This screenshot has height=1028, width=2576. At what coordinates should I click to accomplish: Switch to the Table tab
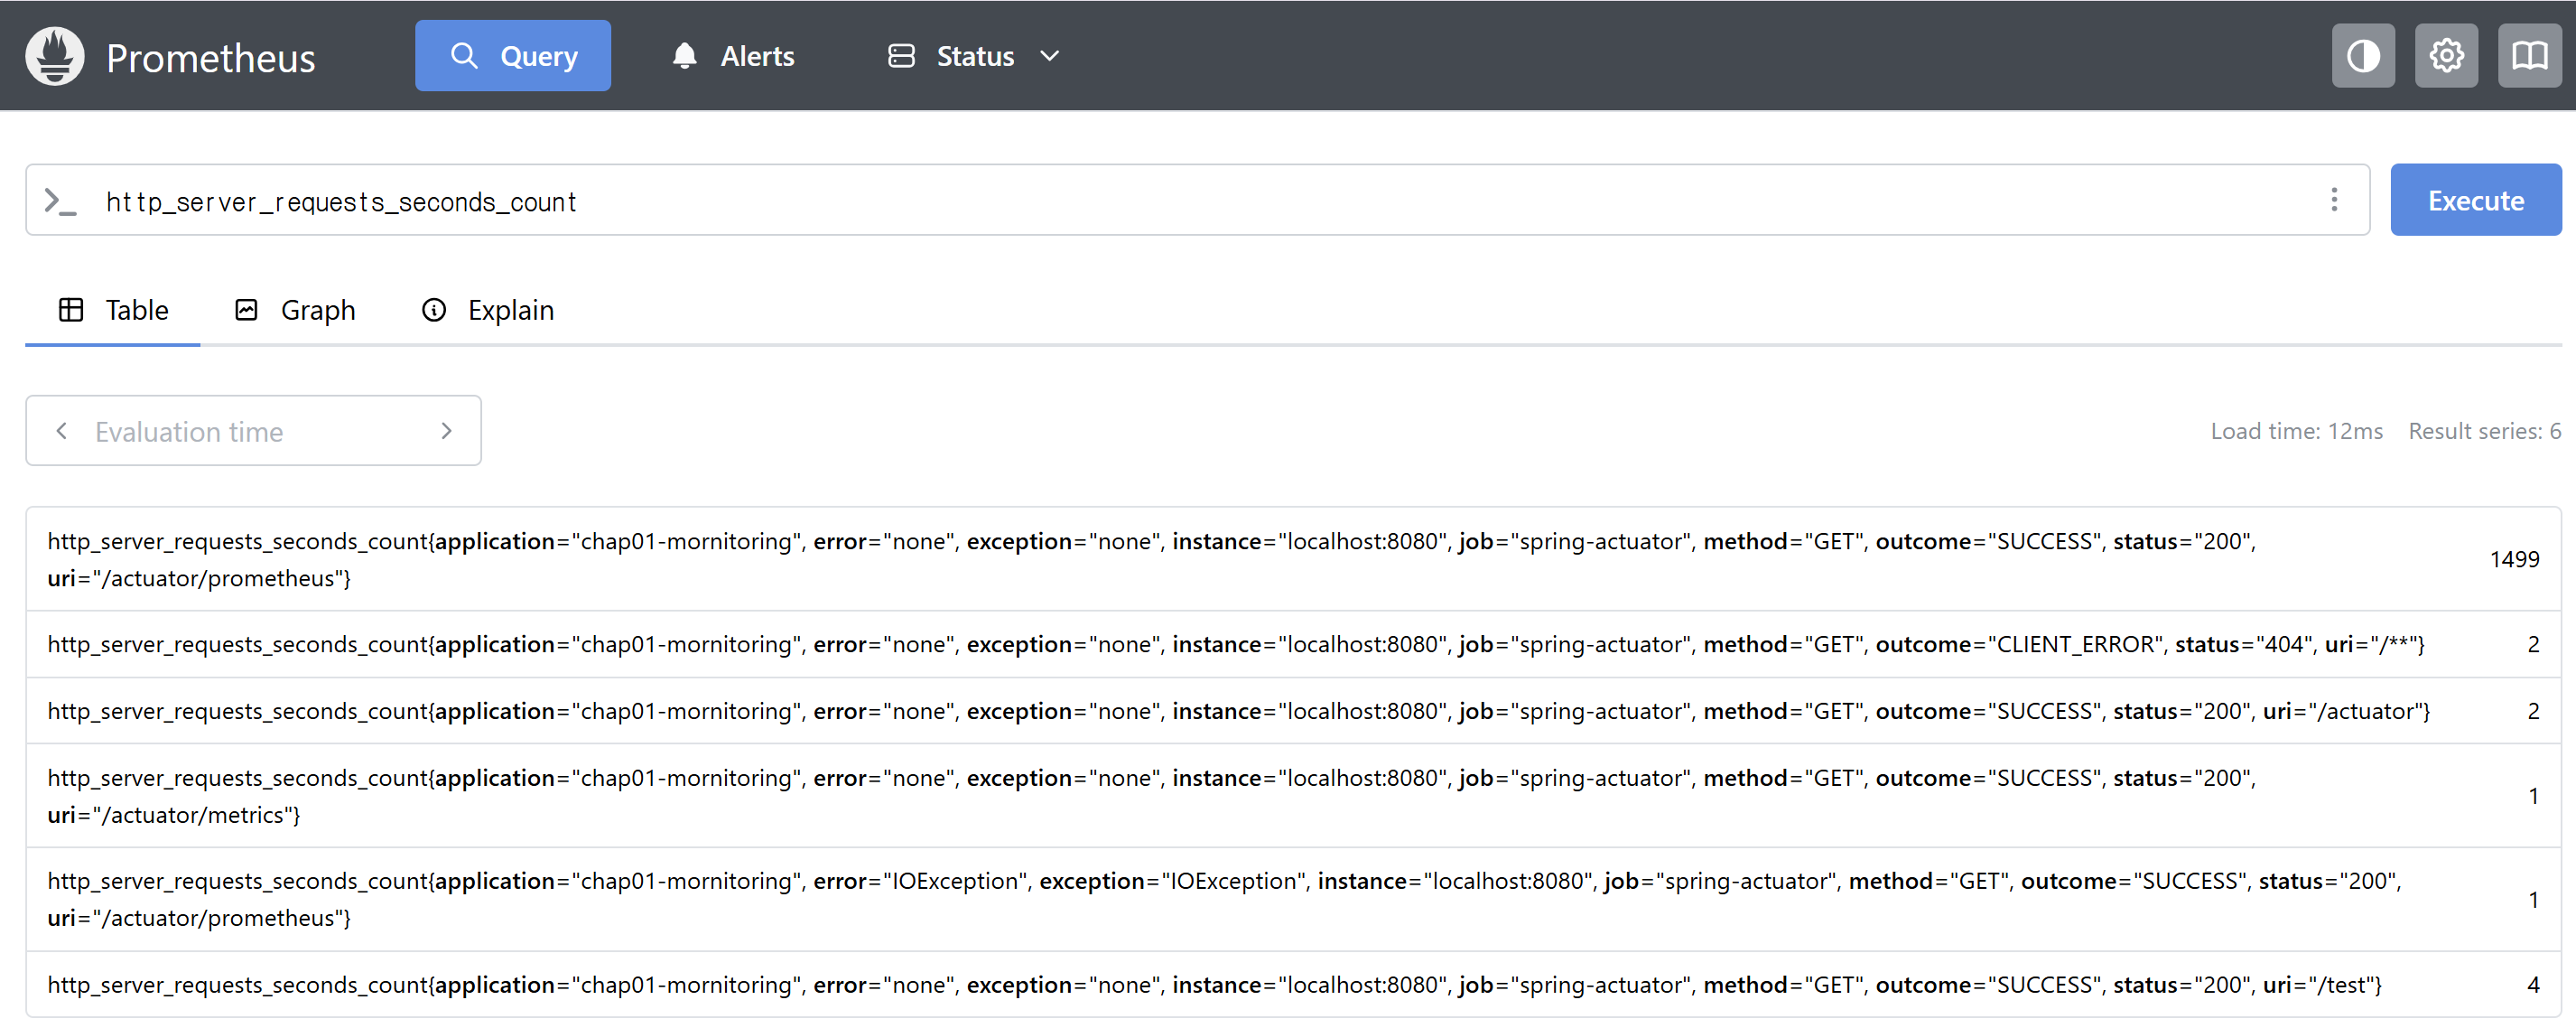coord(113,310)
